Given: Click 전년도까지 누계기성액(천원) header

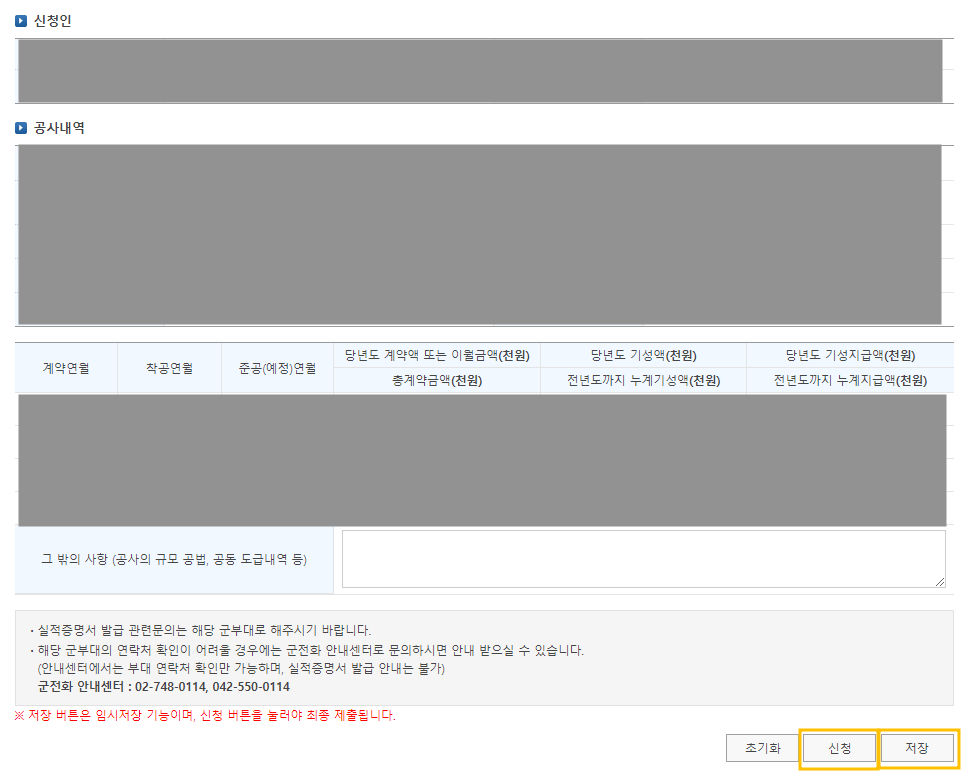Looking at the screenshot, I should coord(643,381).
